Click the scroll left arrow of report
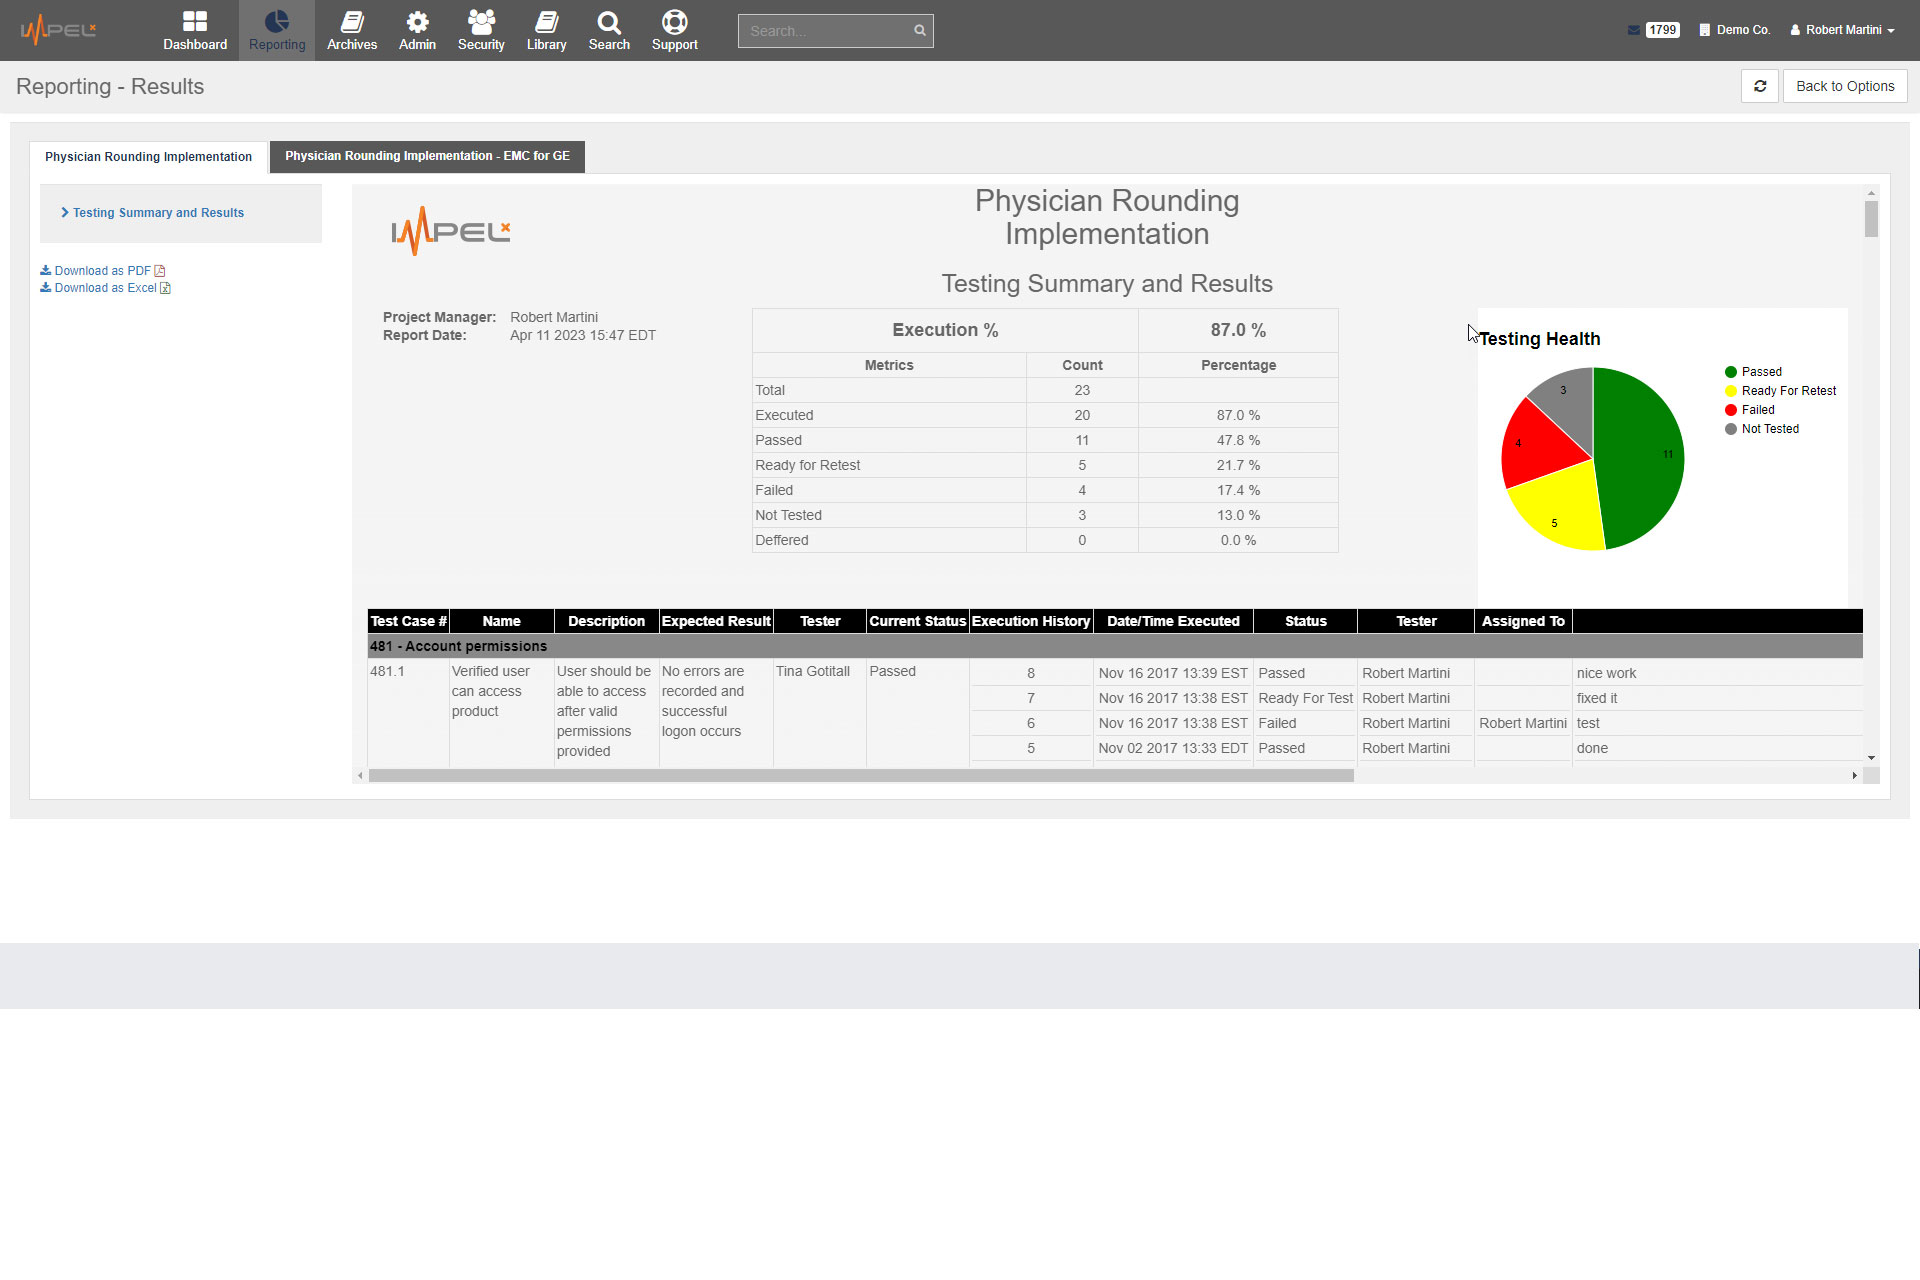1920x1280 pixels. coord(360,776)
